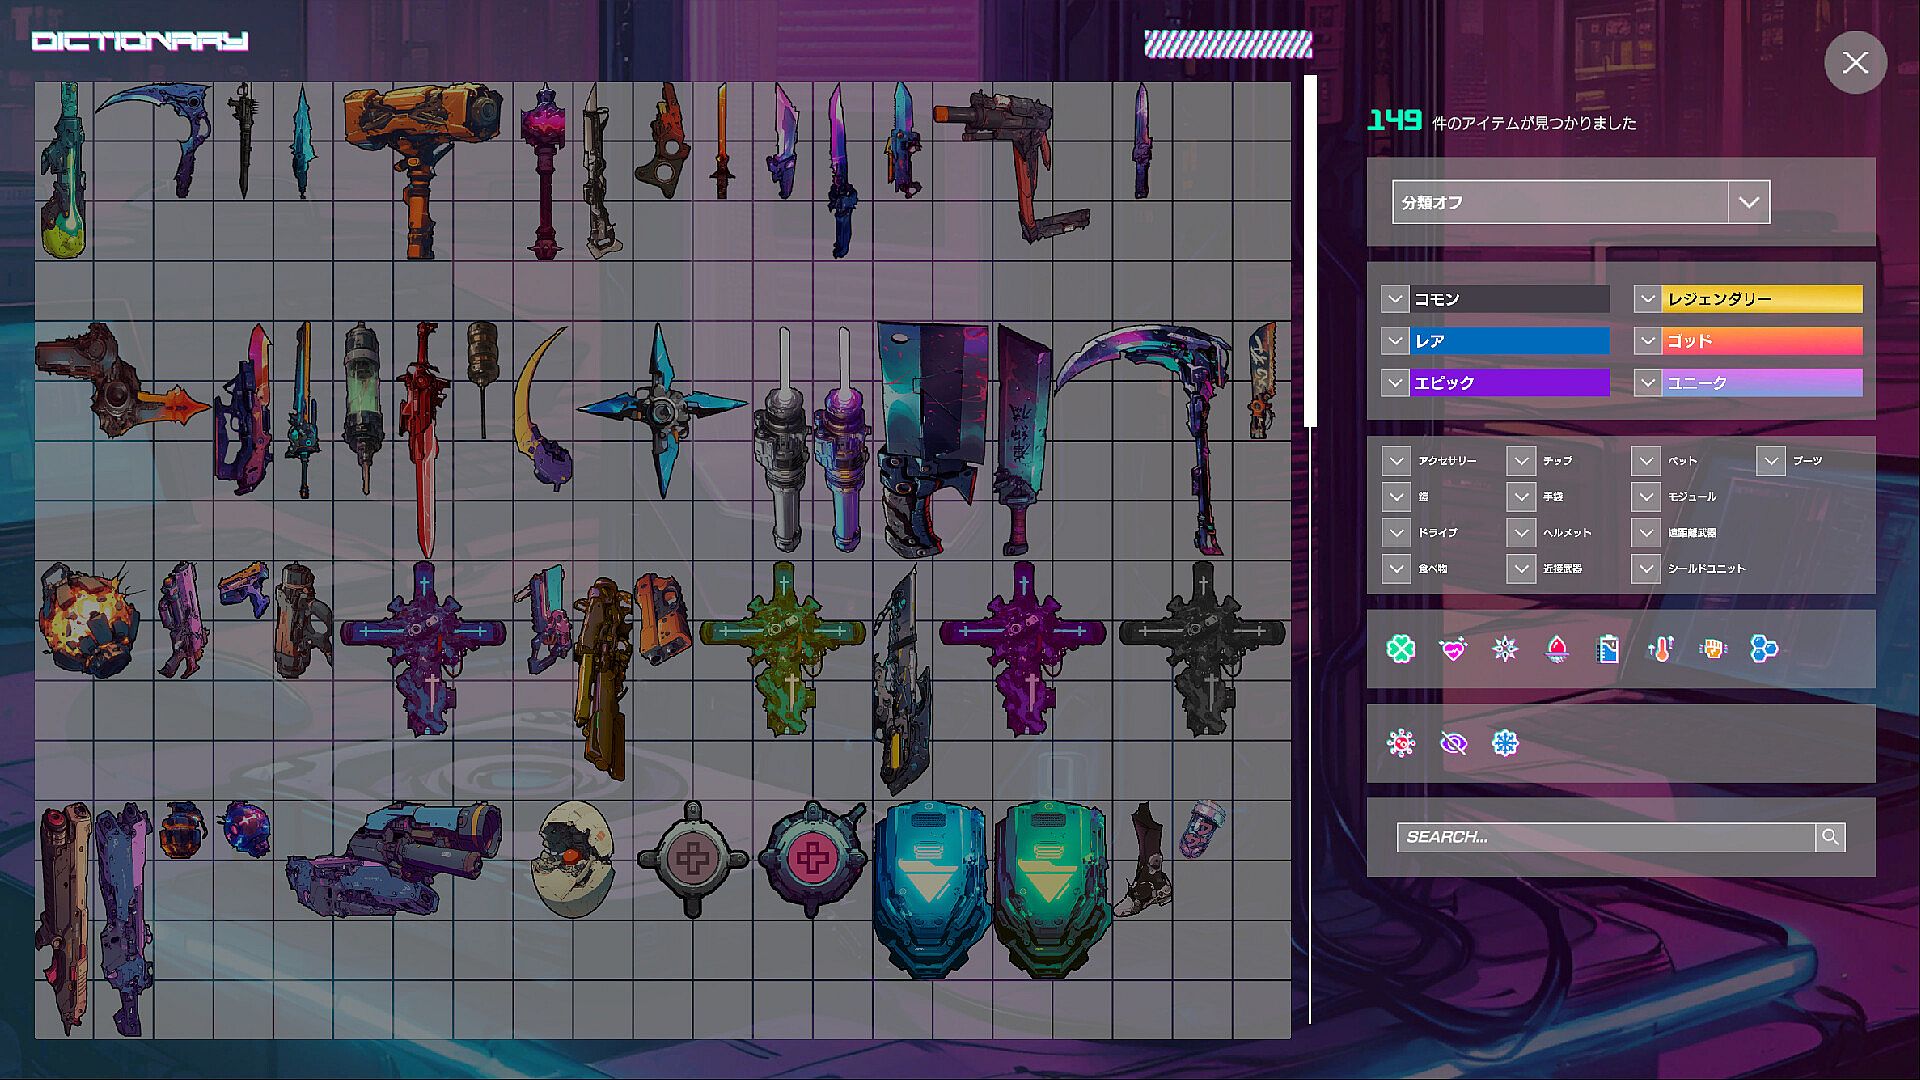Image resolution: width=1920 pixels, height=1080 pixels.
Task: Select the pink heart stat filter icon
Action: 1453,649
